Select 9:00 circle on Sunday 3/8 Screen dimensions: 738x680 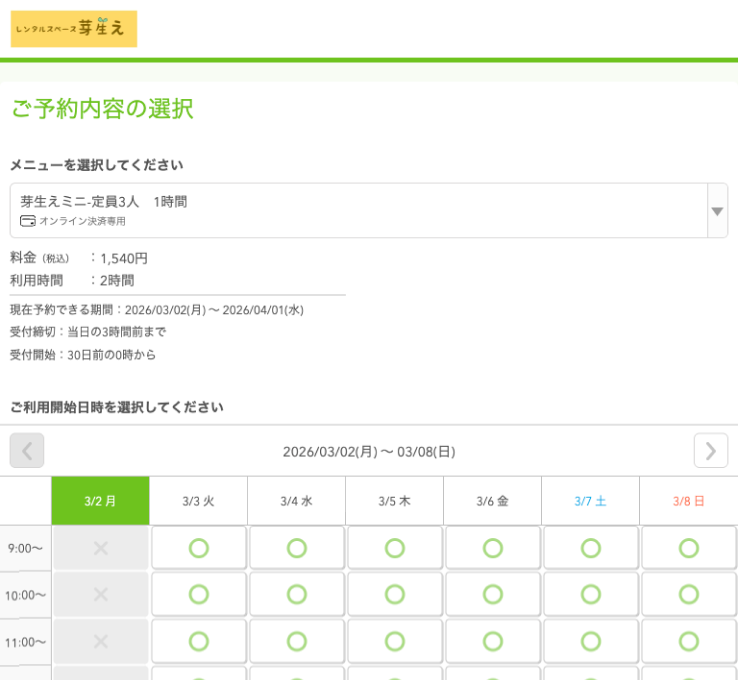point(688,548)
